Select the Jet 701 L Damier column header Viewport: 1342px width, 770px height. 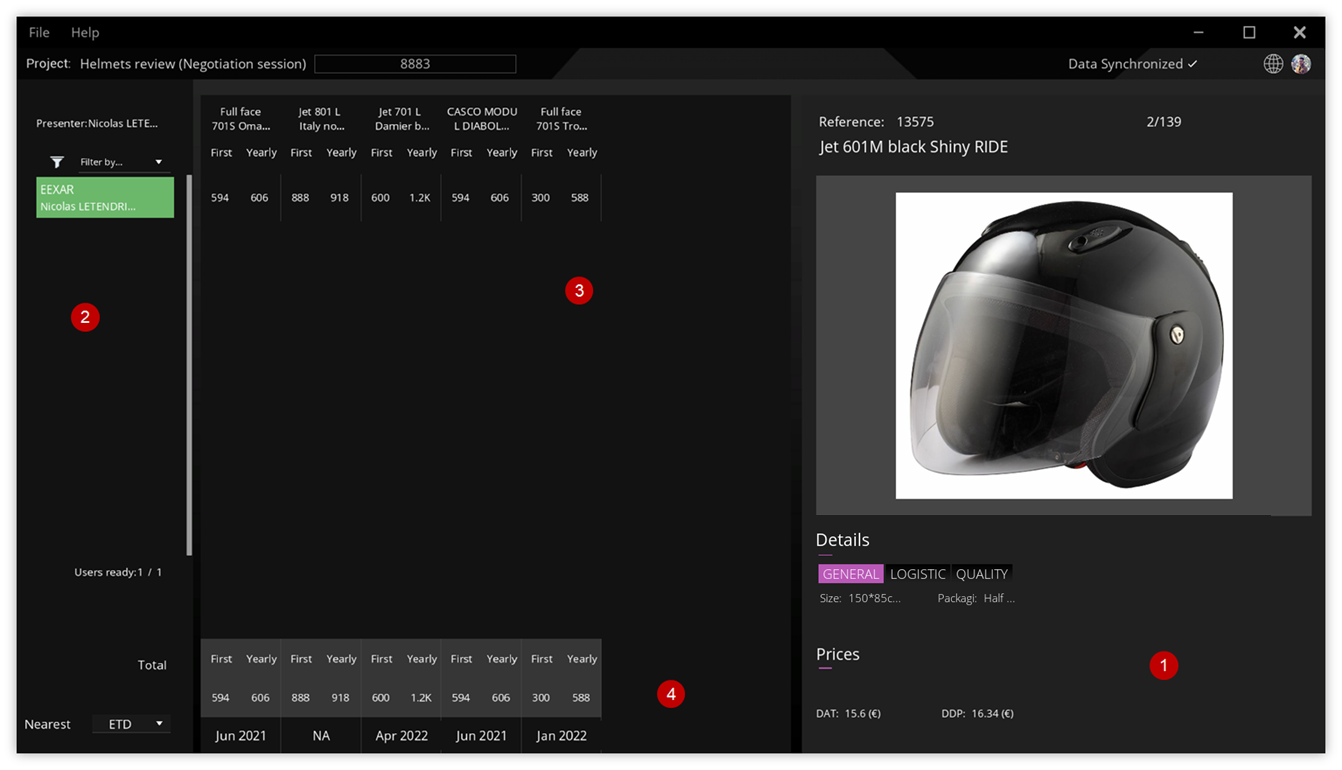pyautogui.click(x=401, y=119)
